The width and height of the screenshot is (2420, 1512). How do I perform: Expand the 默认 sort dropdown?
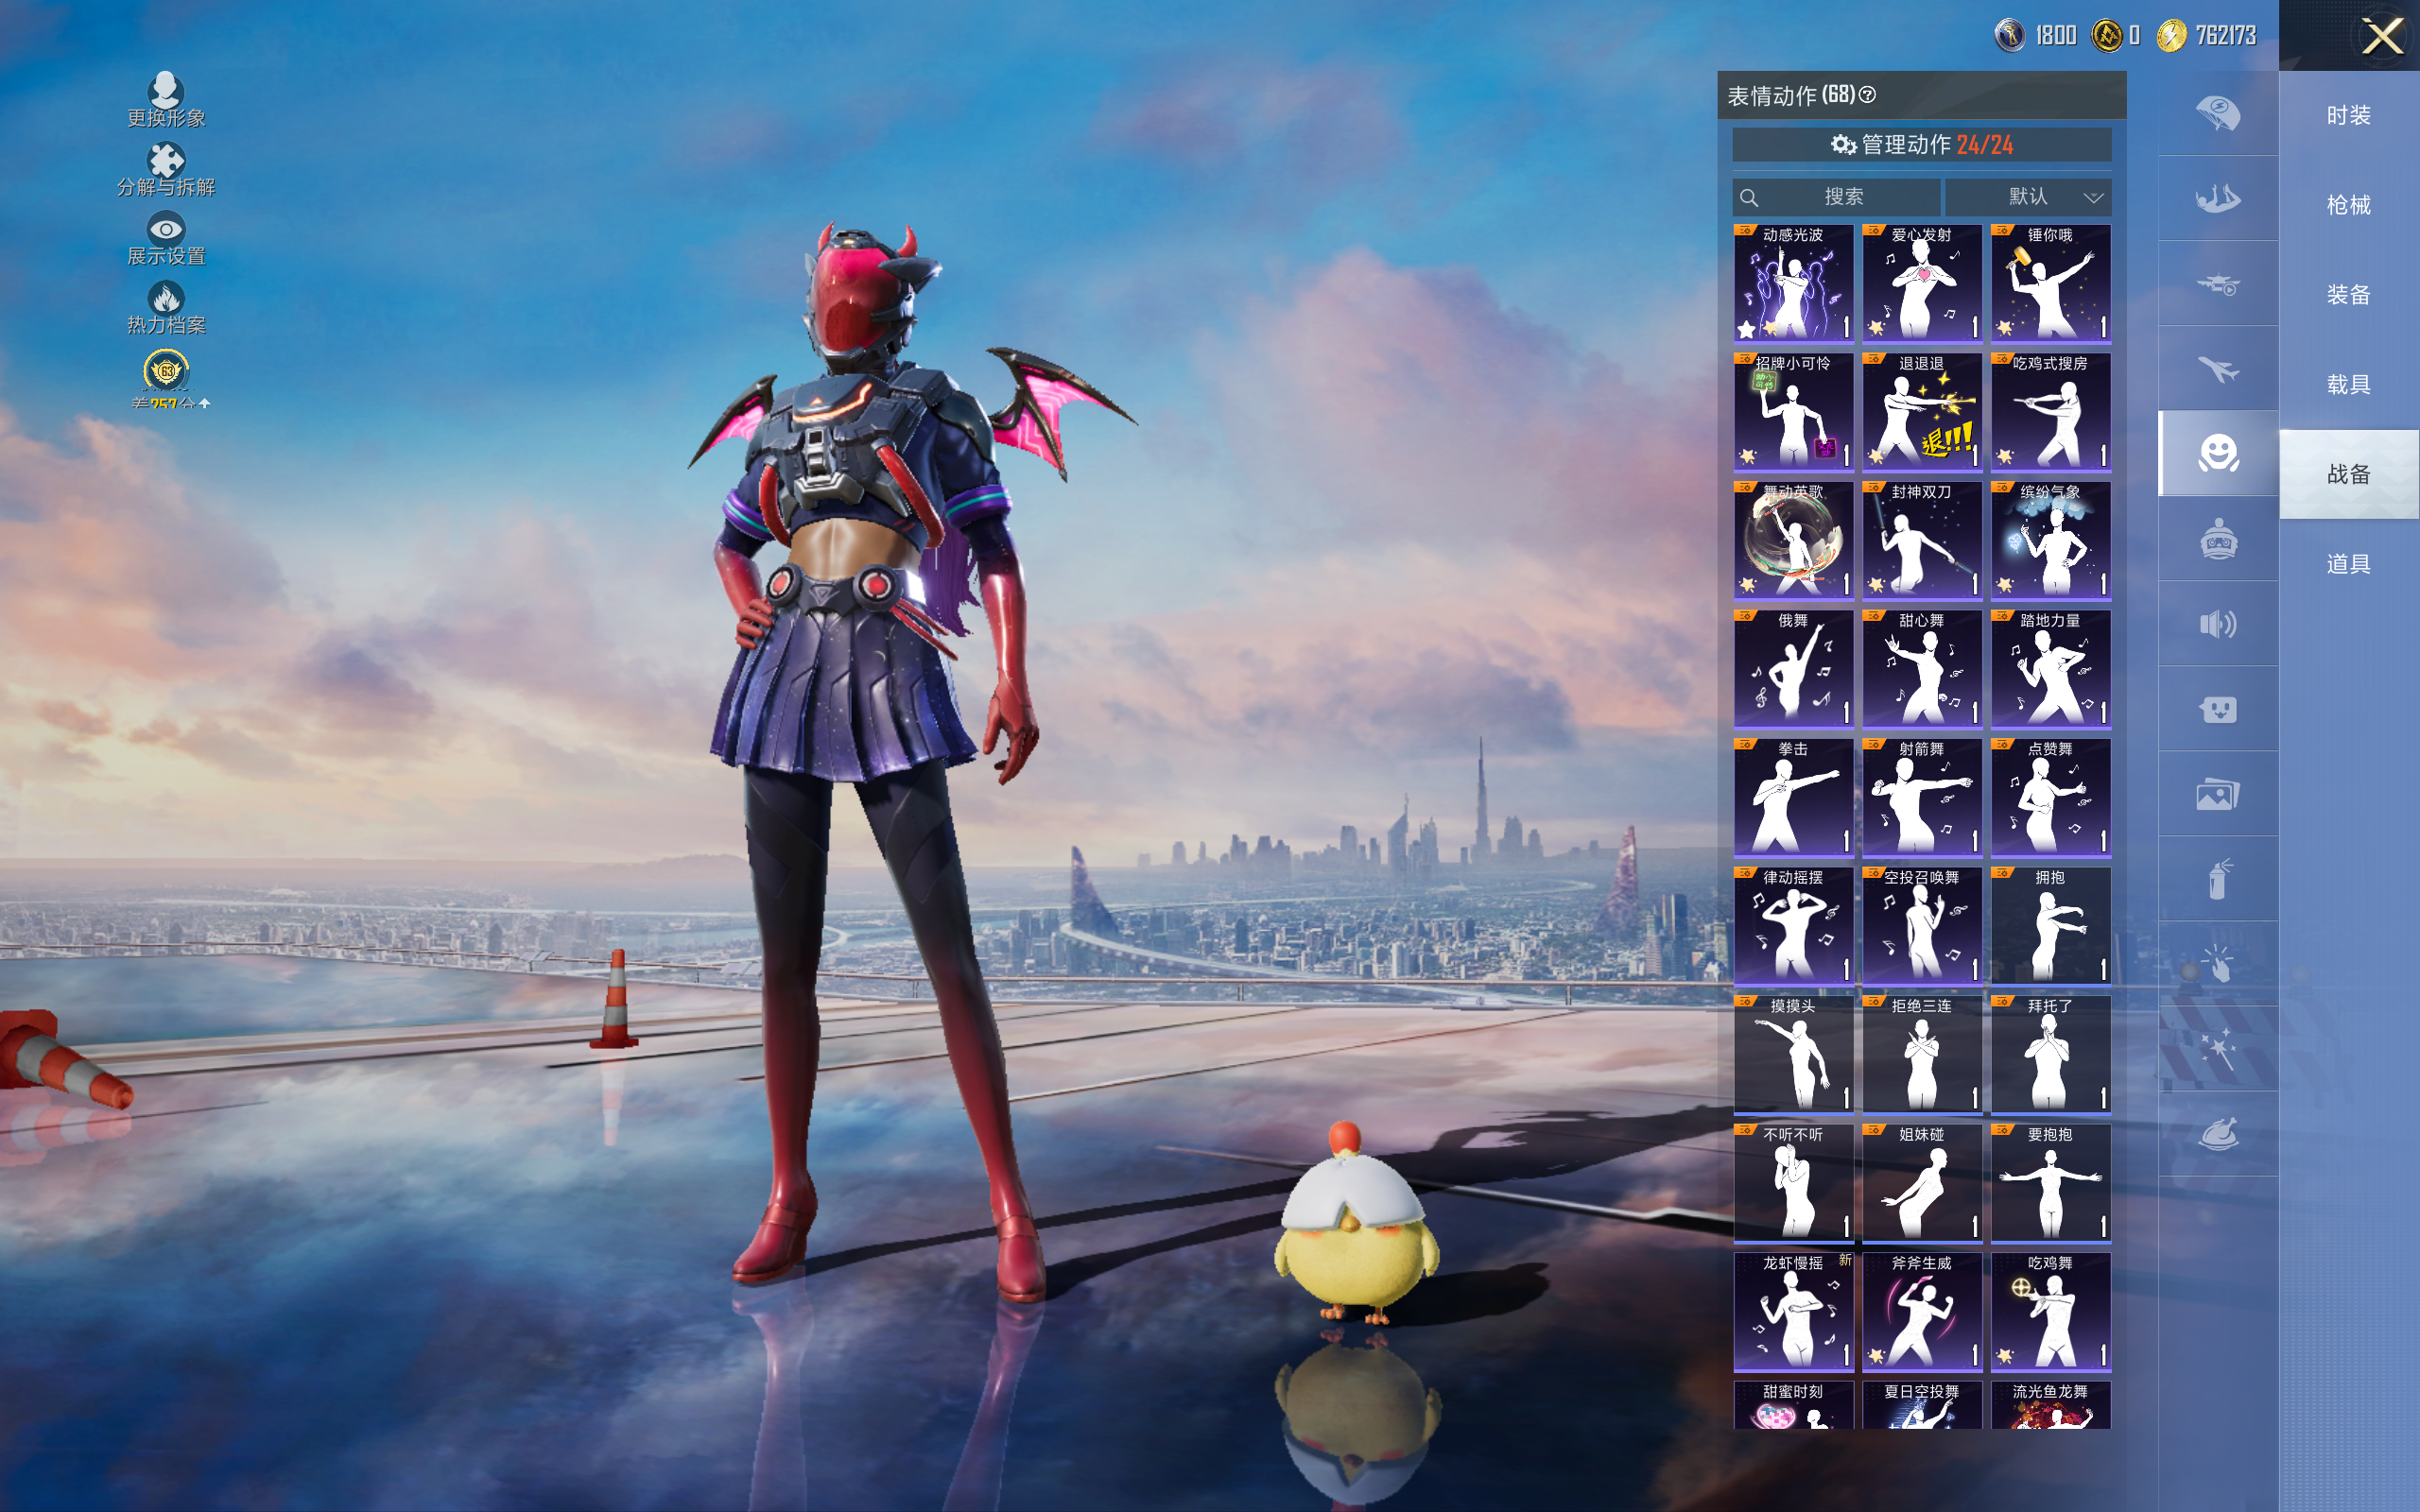pyautogui.click(x=2028, y=197)
